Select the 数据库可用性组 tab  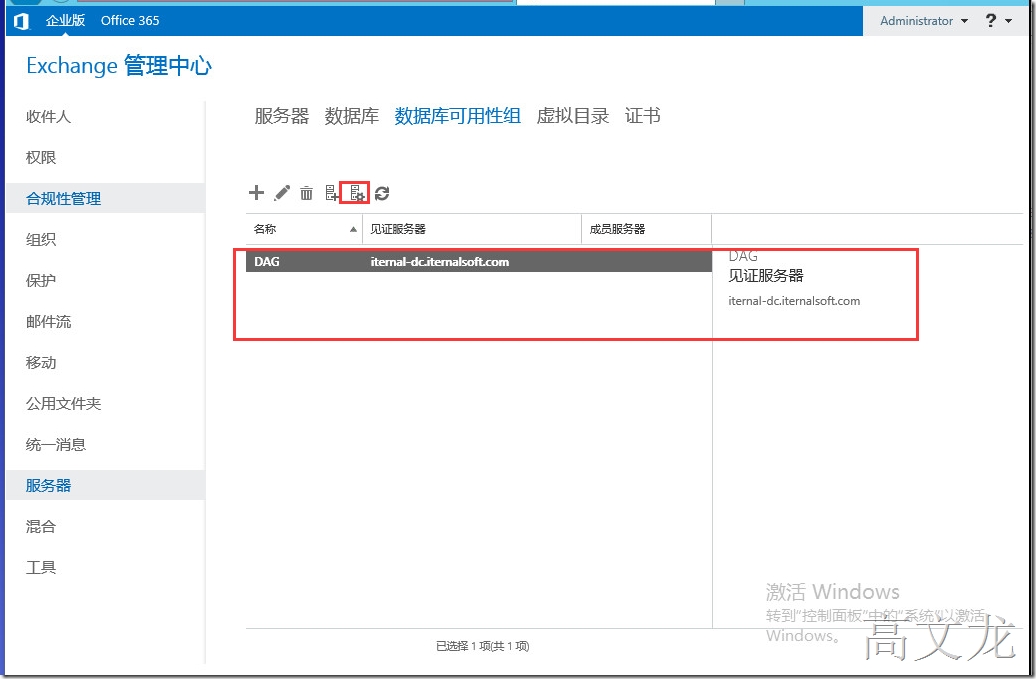coord(457,116)
